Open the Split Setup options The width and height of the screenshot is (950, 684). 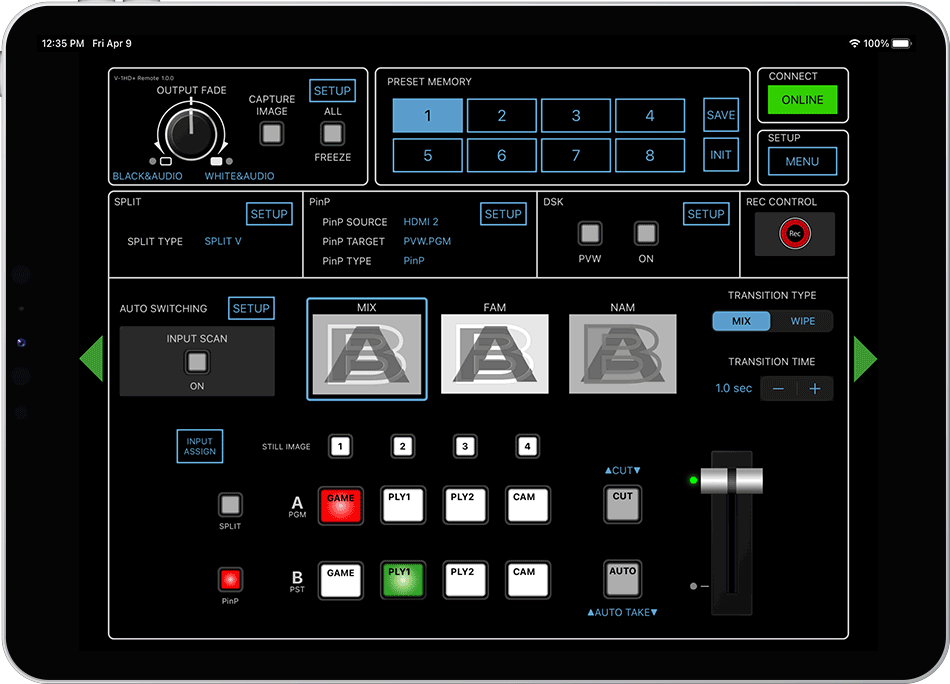pyautogui.click(x=269, y=214)
